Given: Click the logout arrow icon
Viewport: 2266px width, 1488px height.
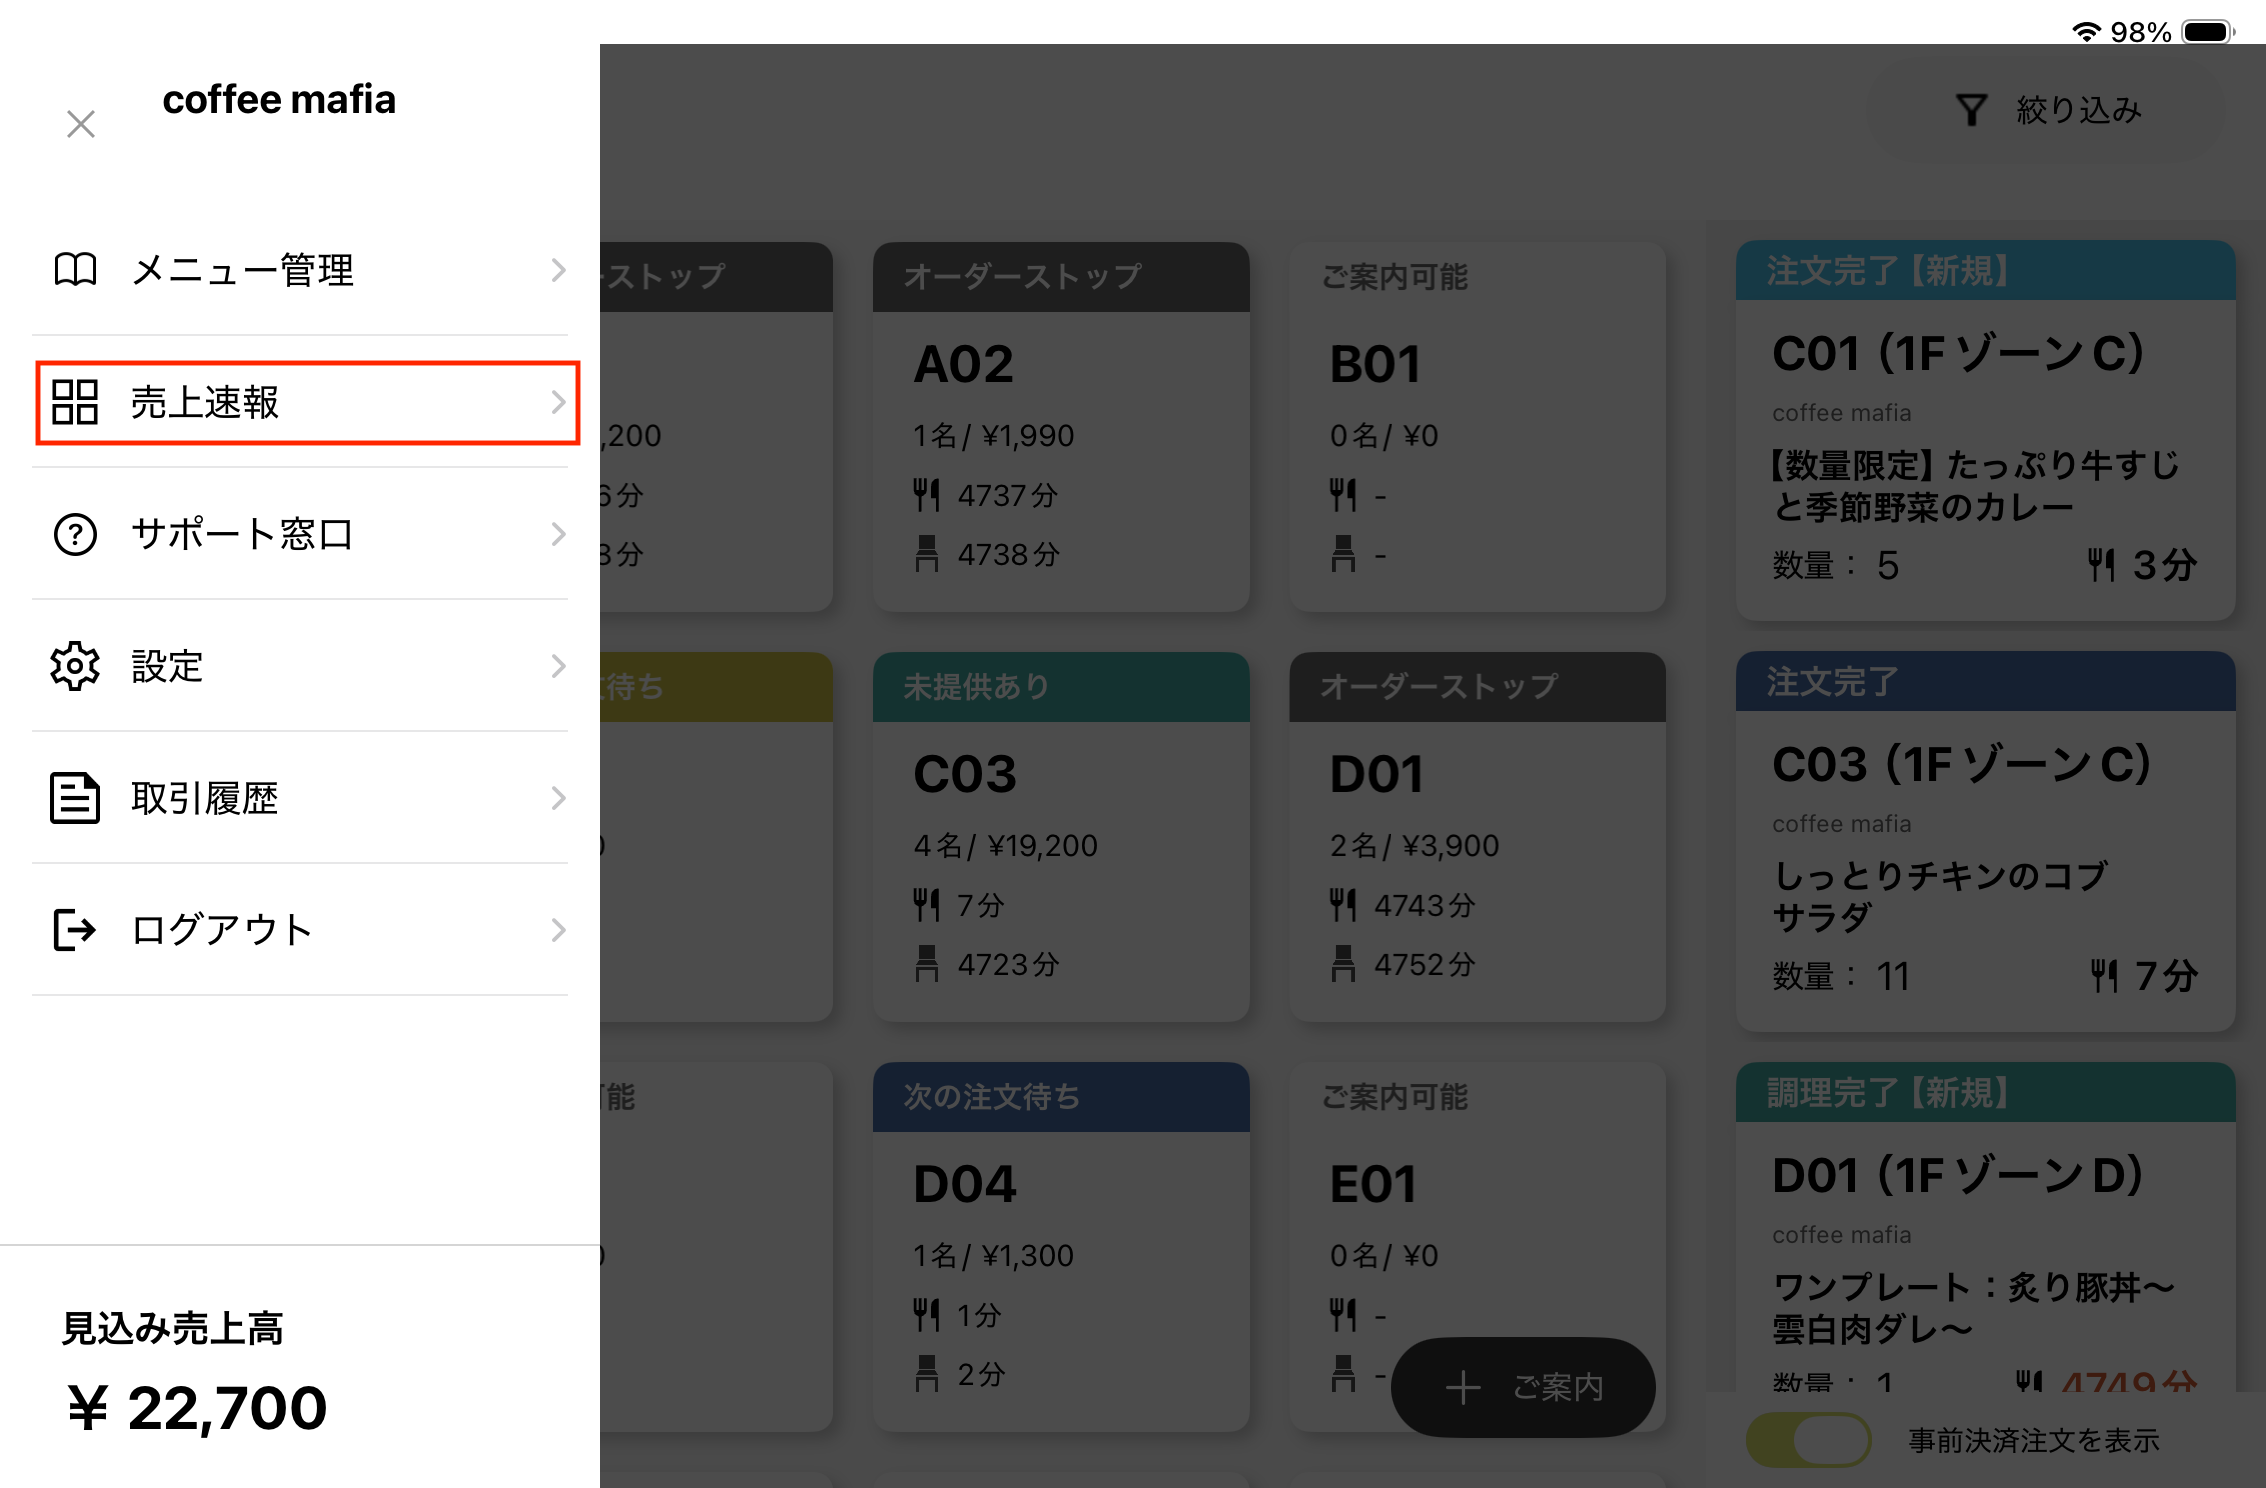Looking at the screenshot, I should (75, 930).
